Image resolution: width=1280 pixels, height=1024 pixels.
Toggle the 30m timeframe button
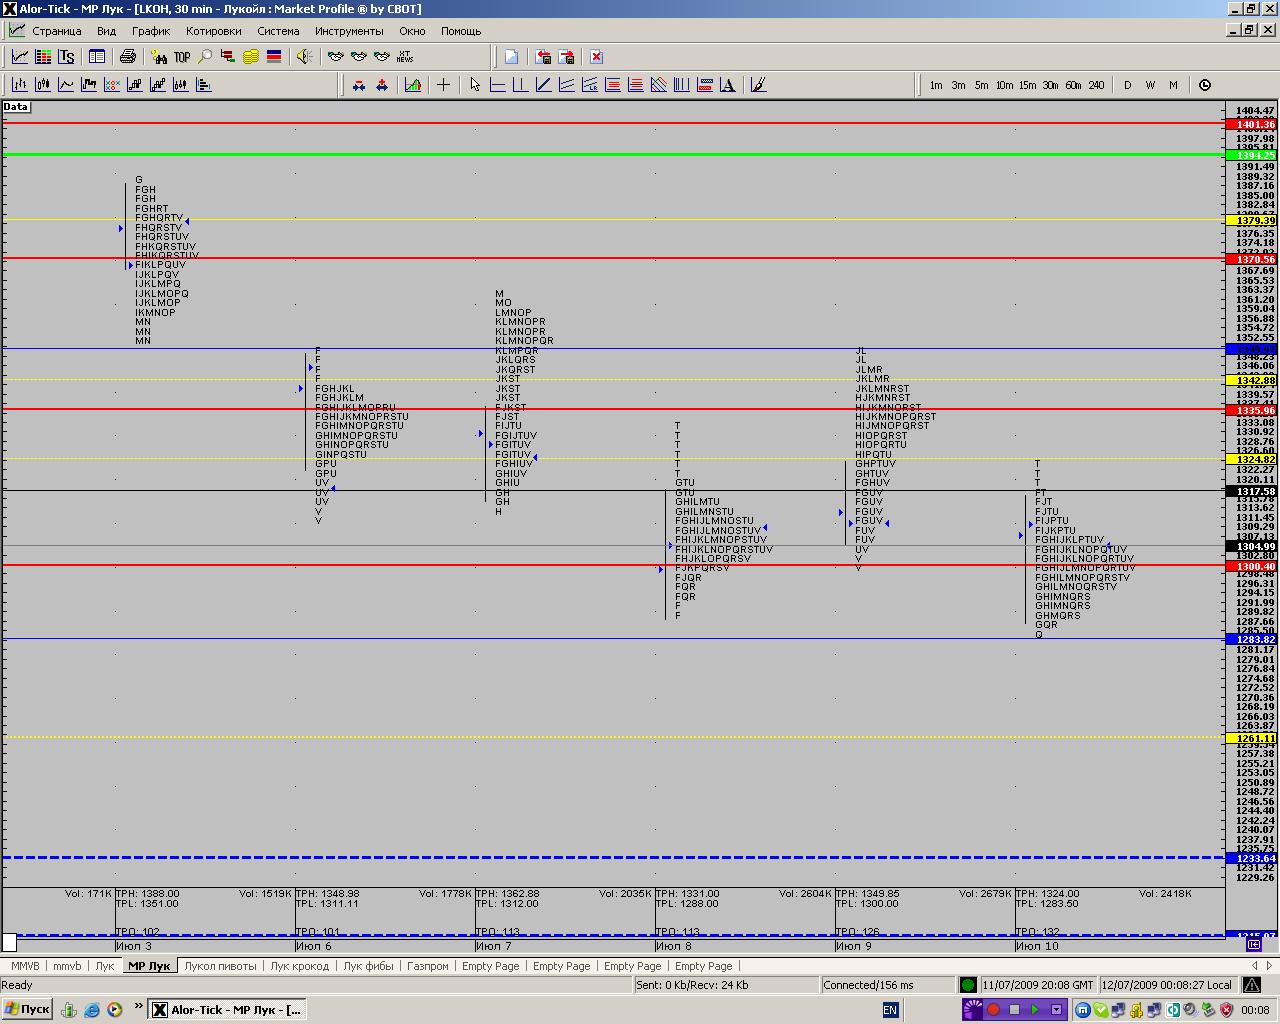pos(1050,85)
